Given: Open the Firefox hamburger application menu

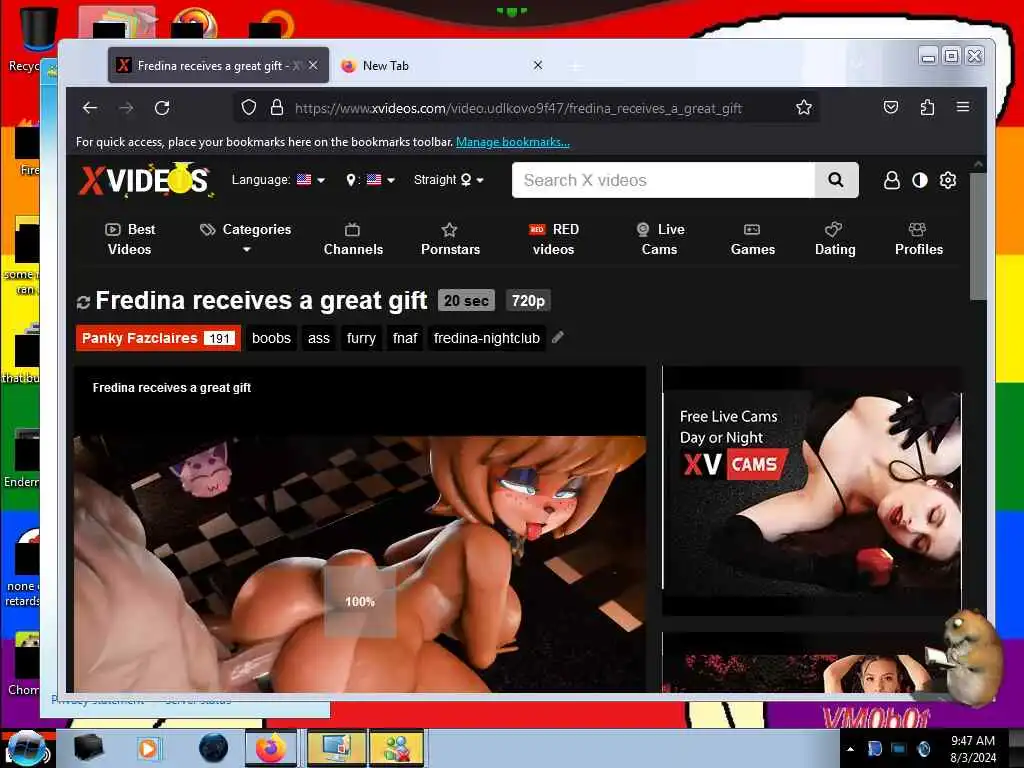Looking at the screenshot, I should (963, 107).
